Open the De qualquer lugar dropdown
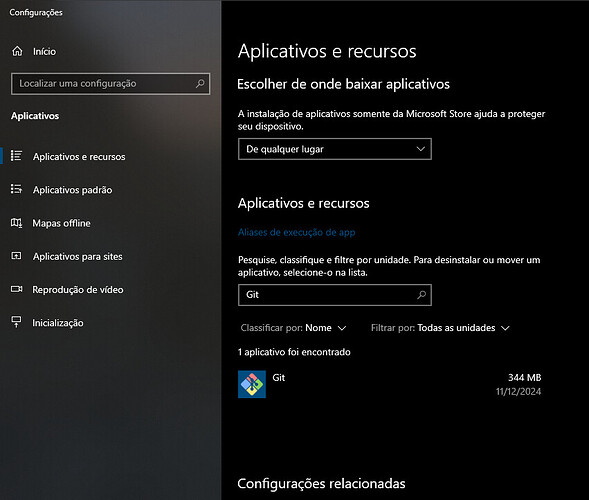This screenshot has height=500, width=589. tap(335, 149)
